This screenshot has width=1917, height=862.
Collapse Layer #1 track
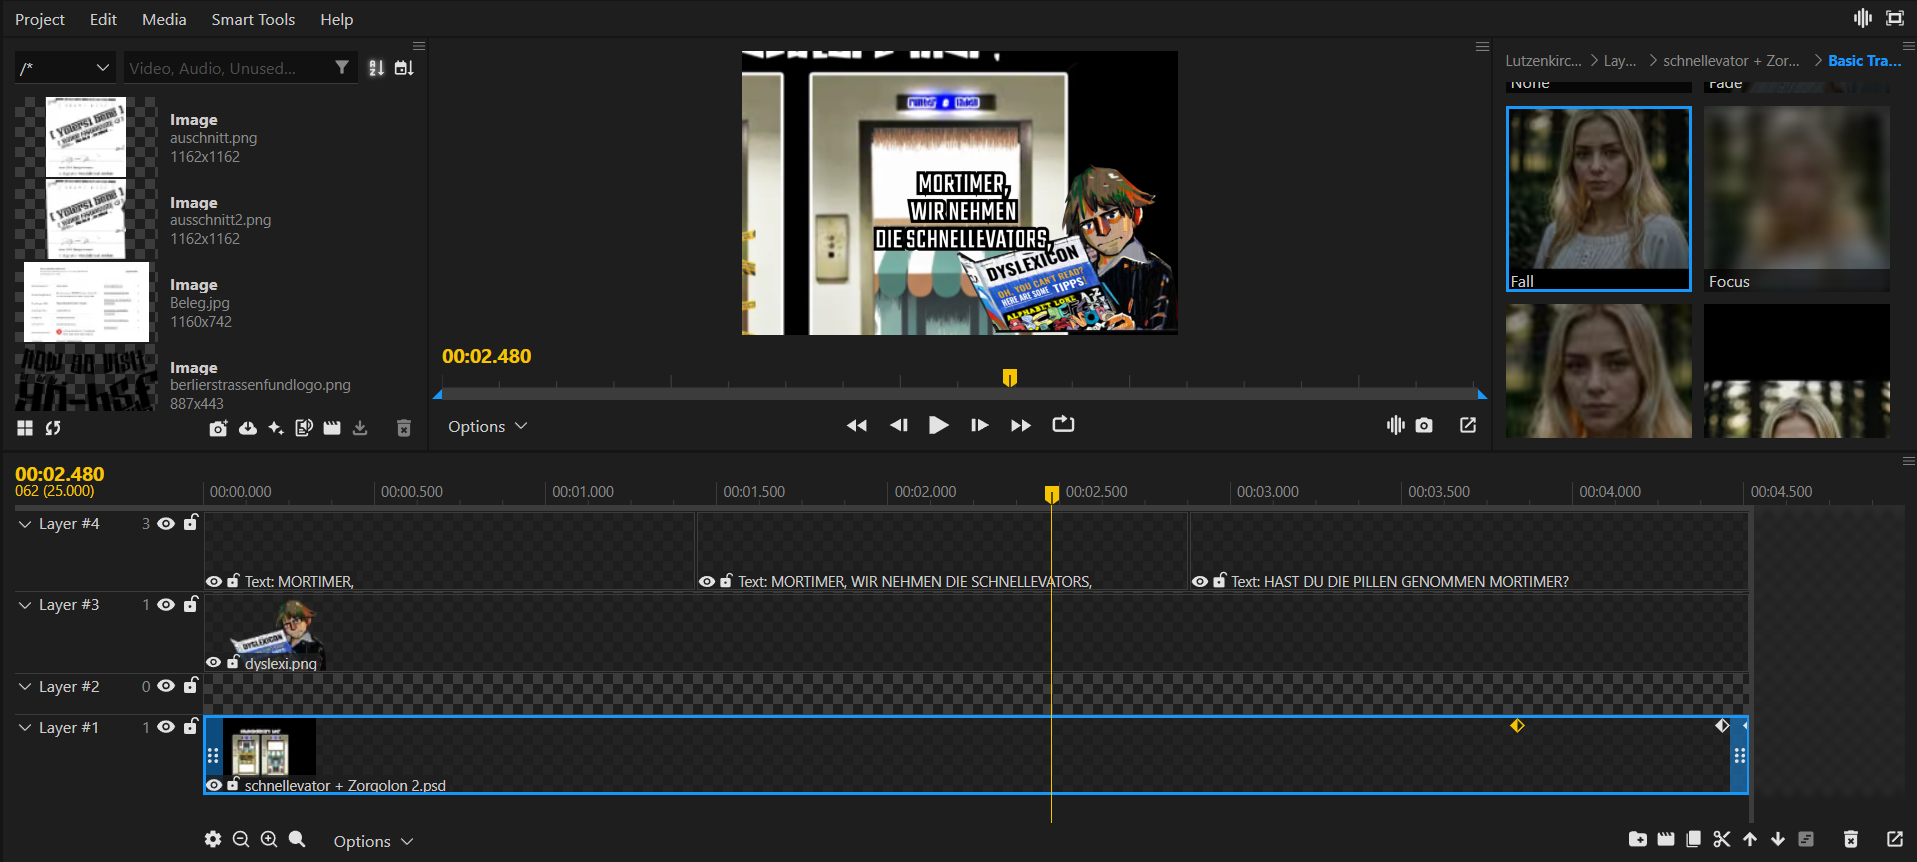click(25, 728)
